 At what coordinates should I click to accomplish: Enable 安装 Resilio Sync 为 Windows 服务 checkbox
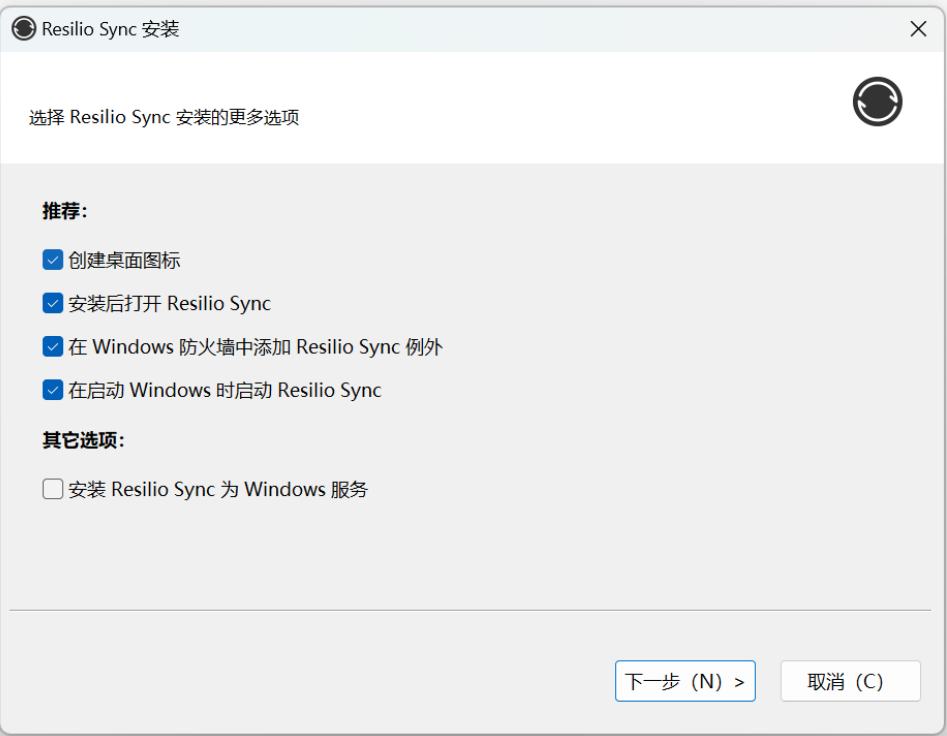coord(53,489)
